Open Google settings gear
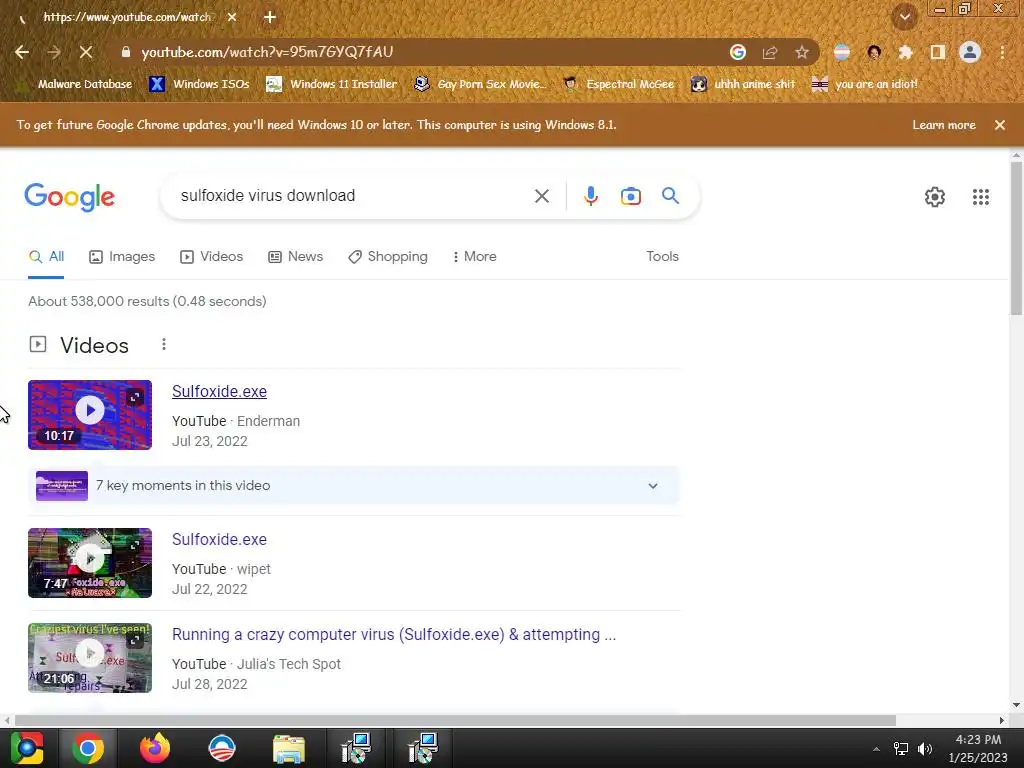The height and width of the screenshot is (768, 1024). [935, 197]
